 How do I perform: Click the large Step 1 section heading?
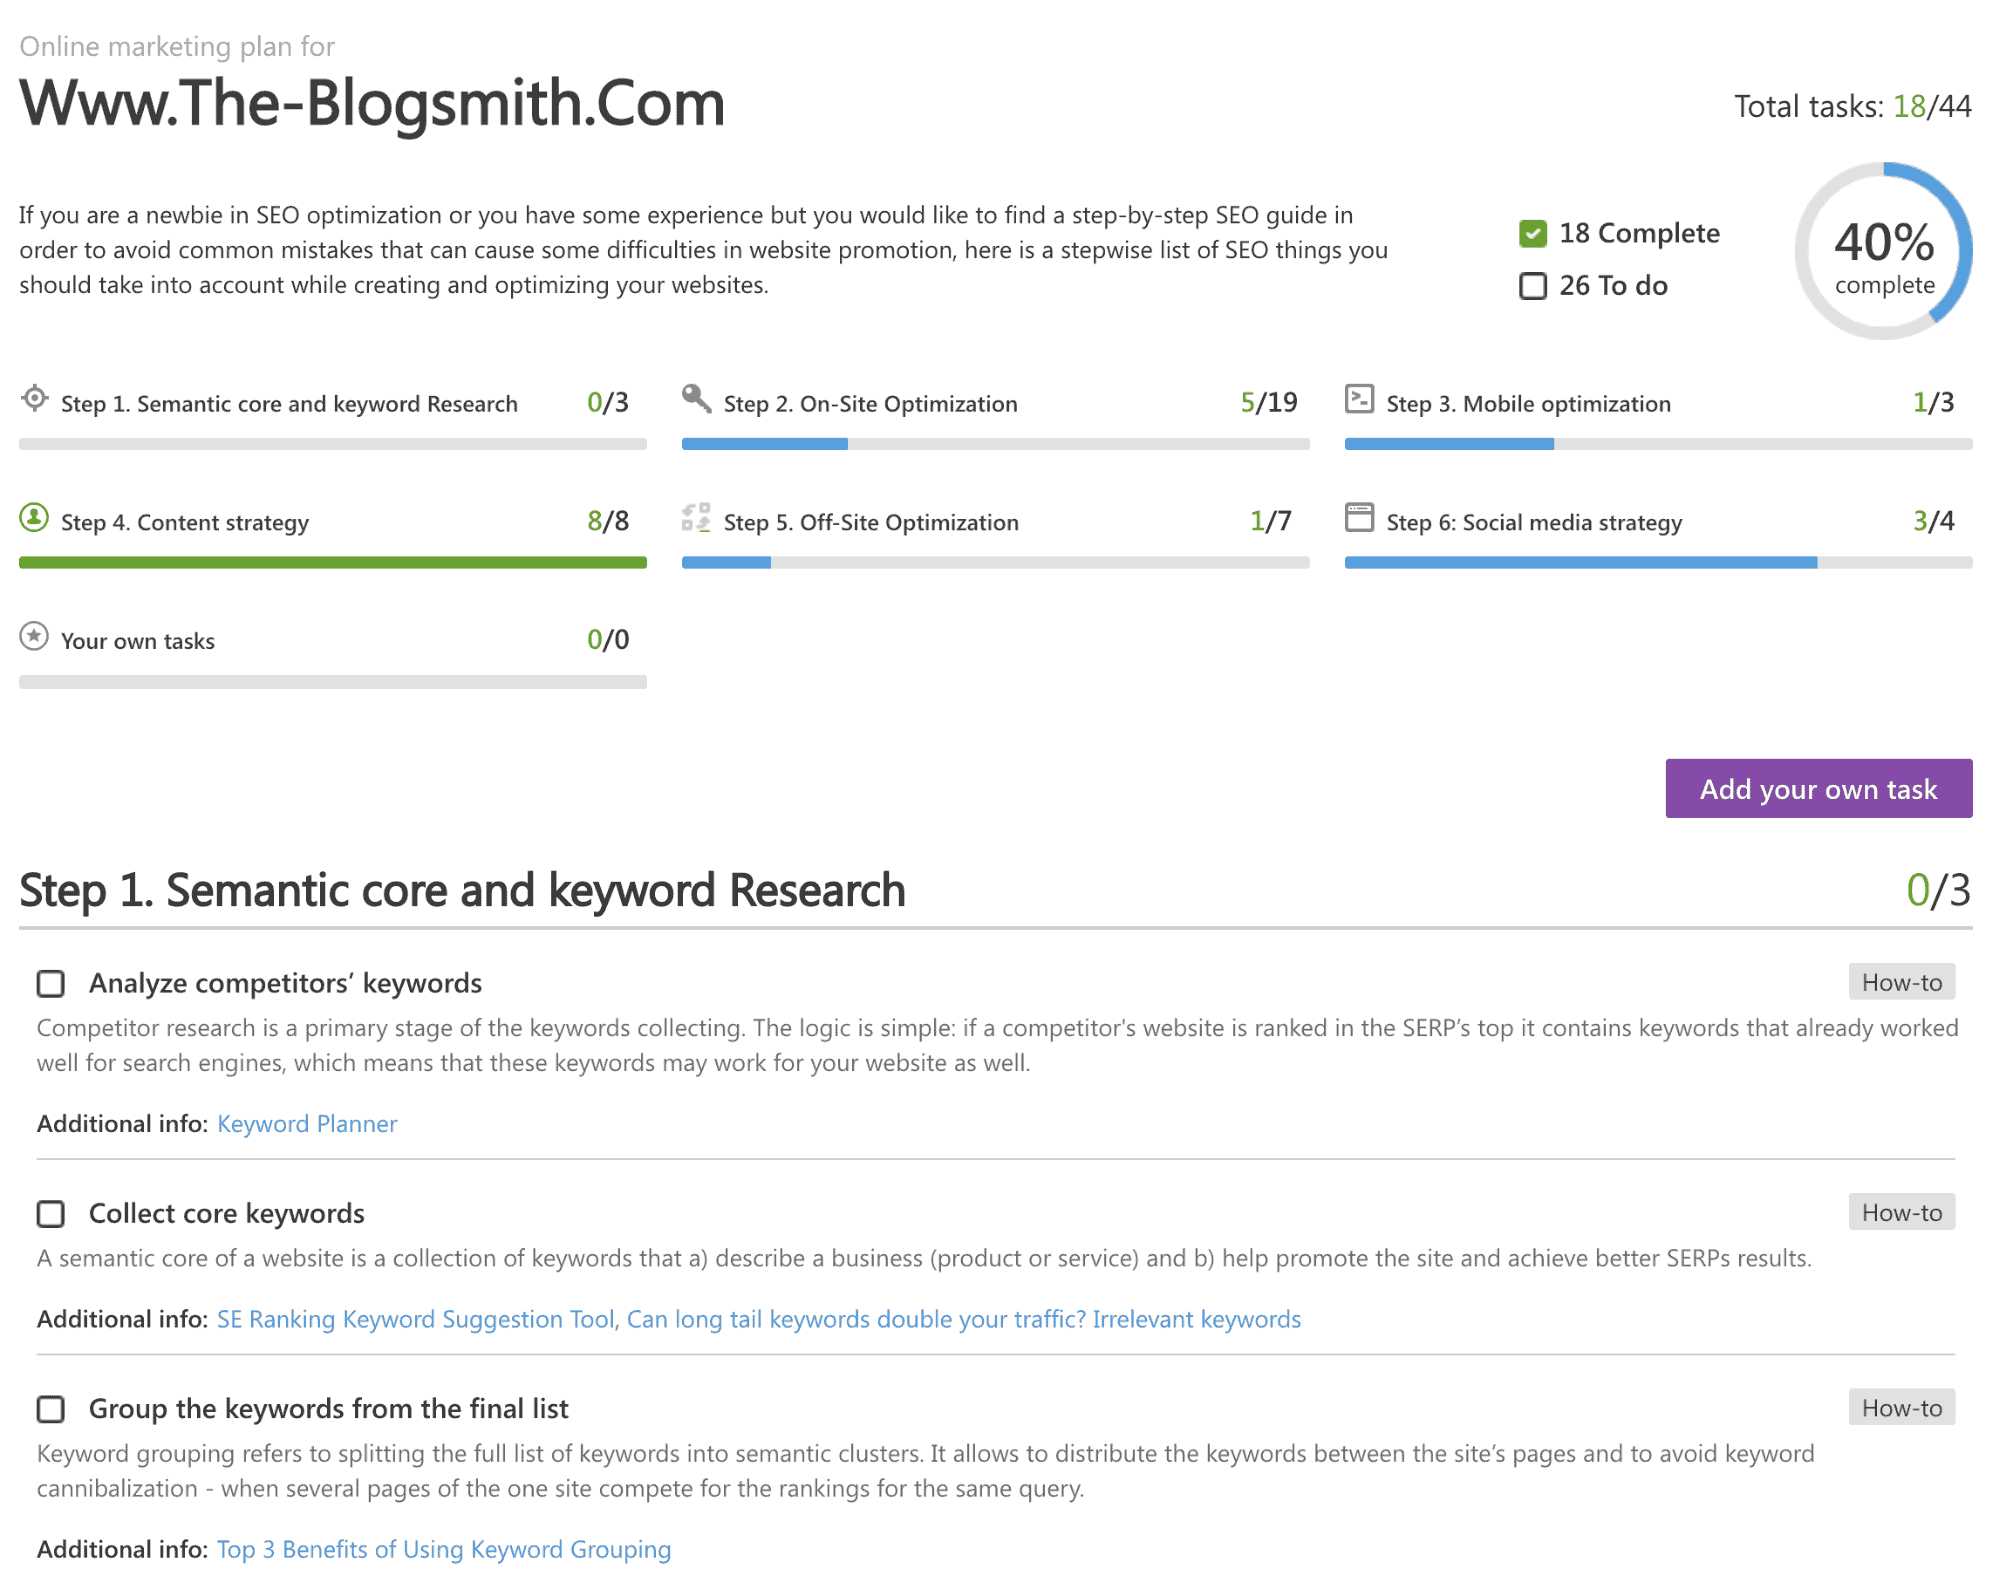click(462, 891)
